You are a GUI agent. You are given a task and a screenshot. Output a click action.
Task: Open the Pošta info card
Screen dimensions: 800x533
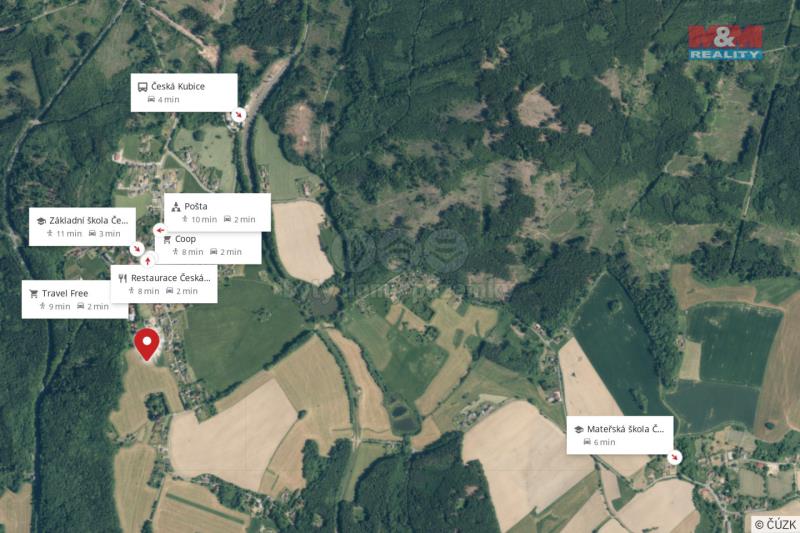point(217,212)
